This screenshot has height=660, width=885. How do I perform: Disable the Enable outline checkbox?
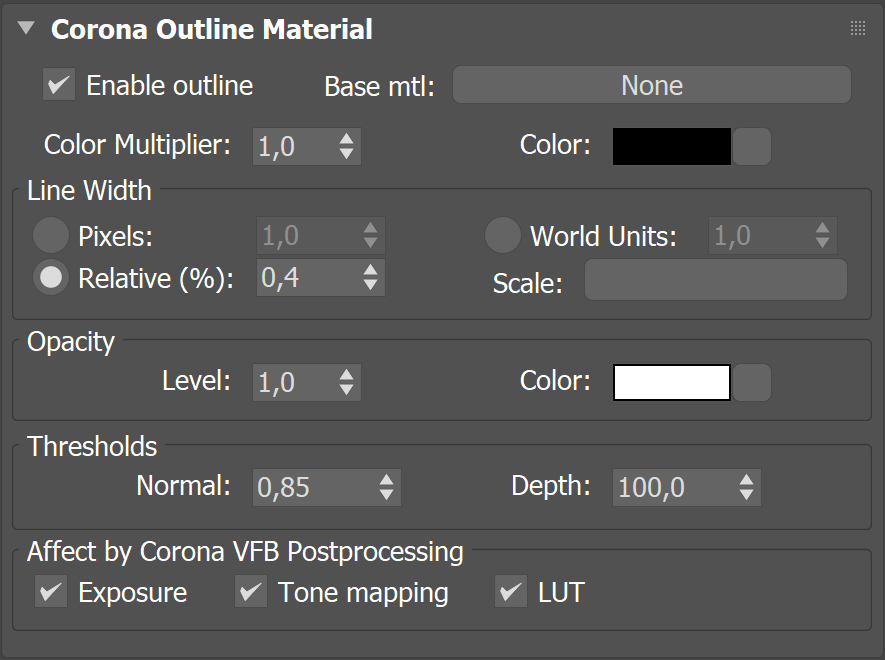(x=59, y=85)
